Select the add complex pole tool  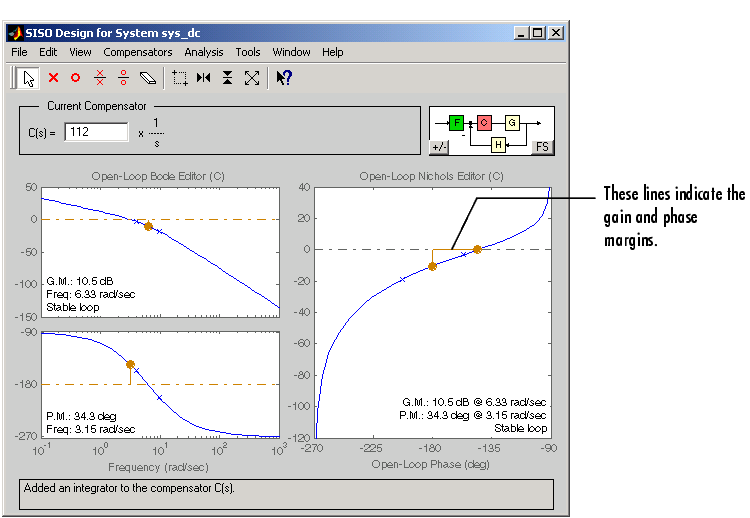coord(99,77)
